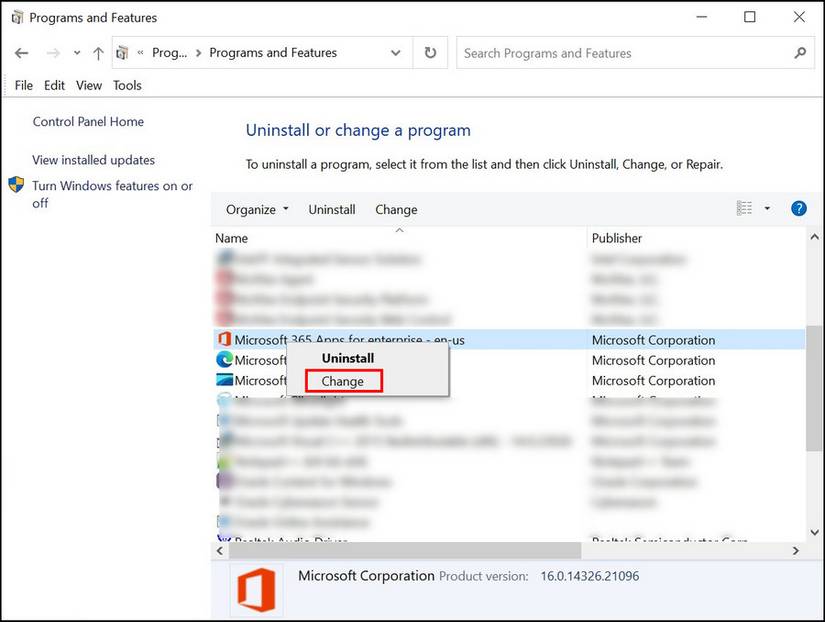Click the shield icon beside Turn Windows features
The height and width of the screenshot is (622, 825).
16,184
